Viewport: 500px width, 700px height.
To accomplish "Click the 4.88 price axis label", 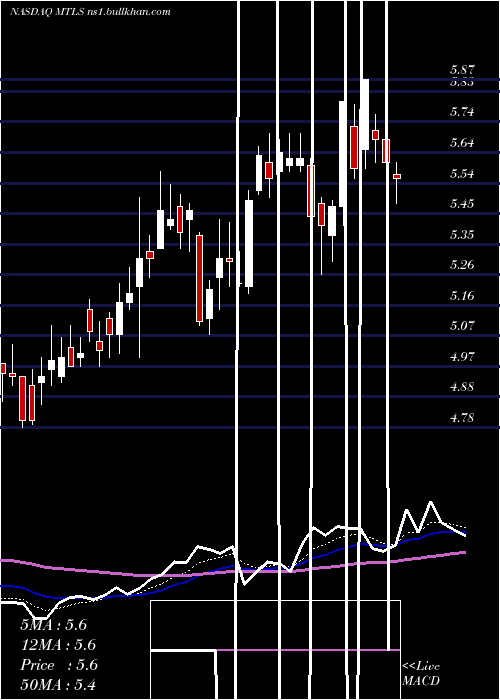I will 462,387.
